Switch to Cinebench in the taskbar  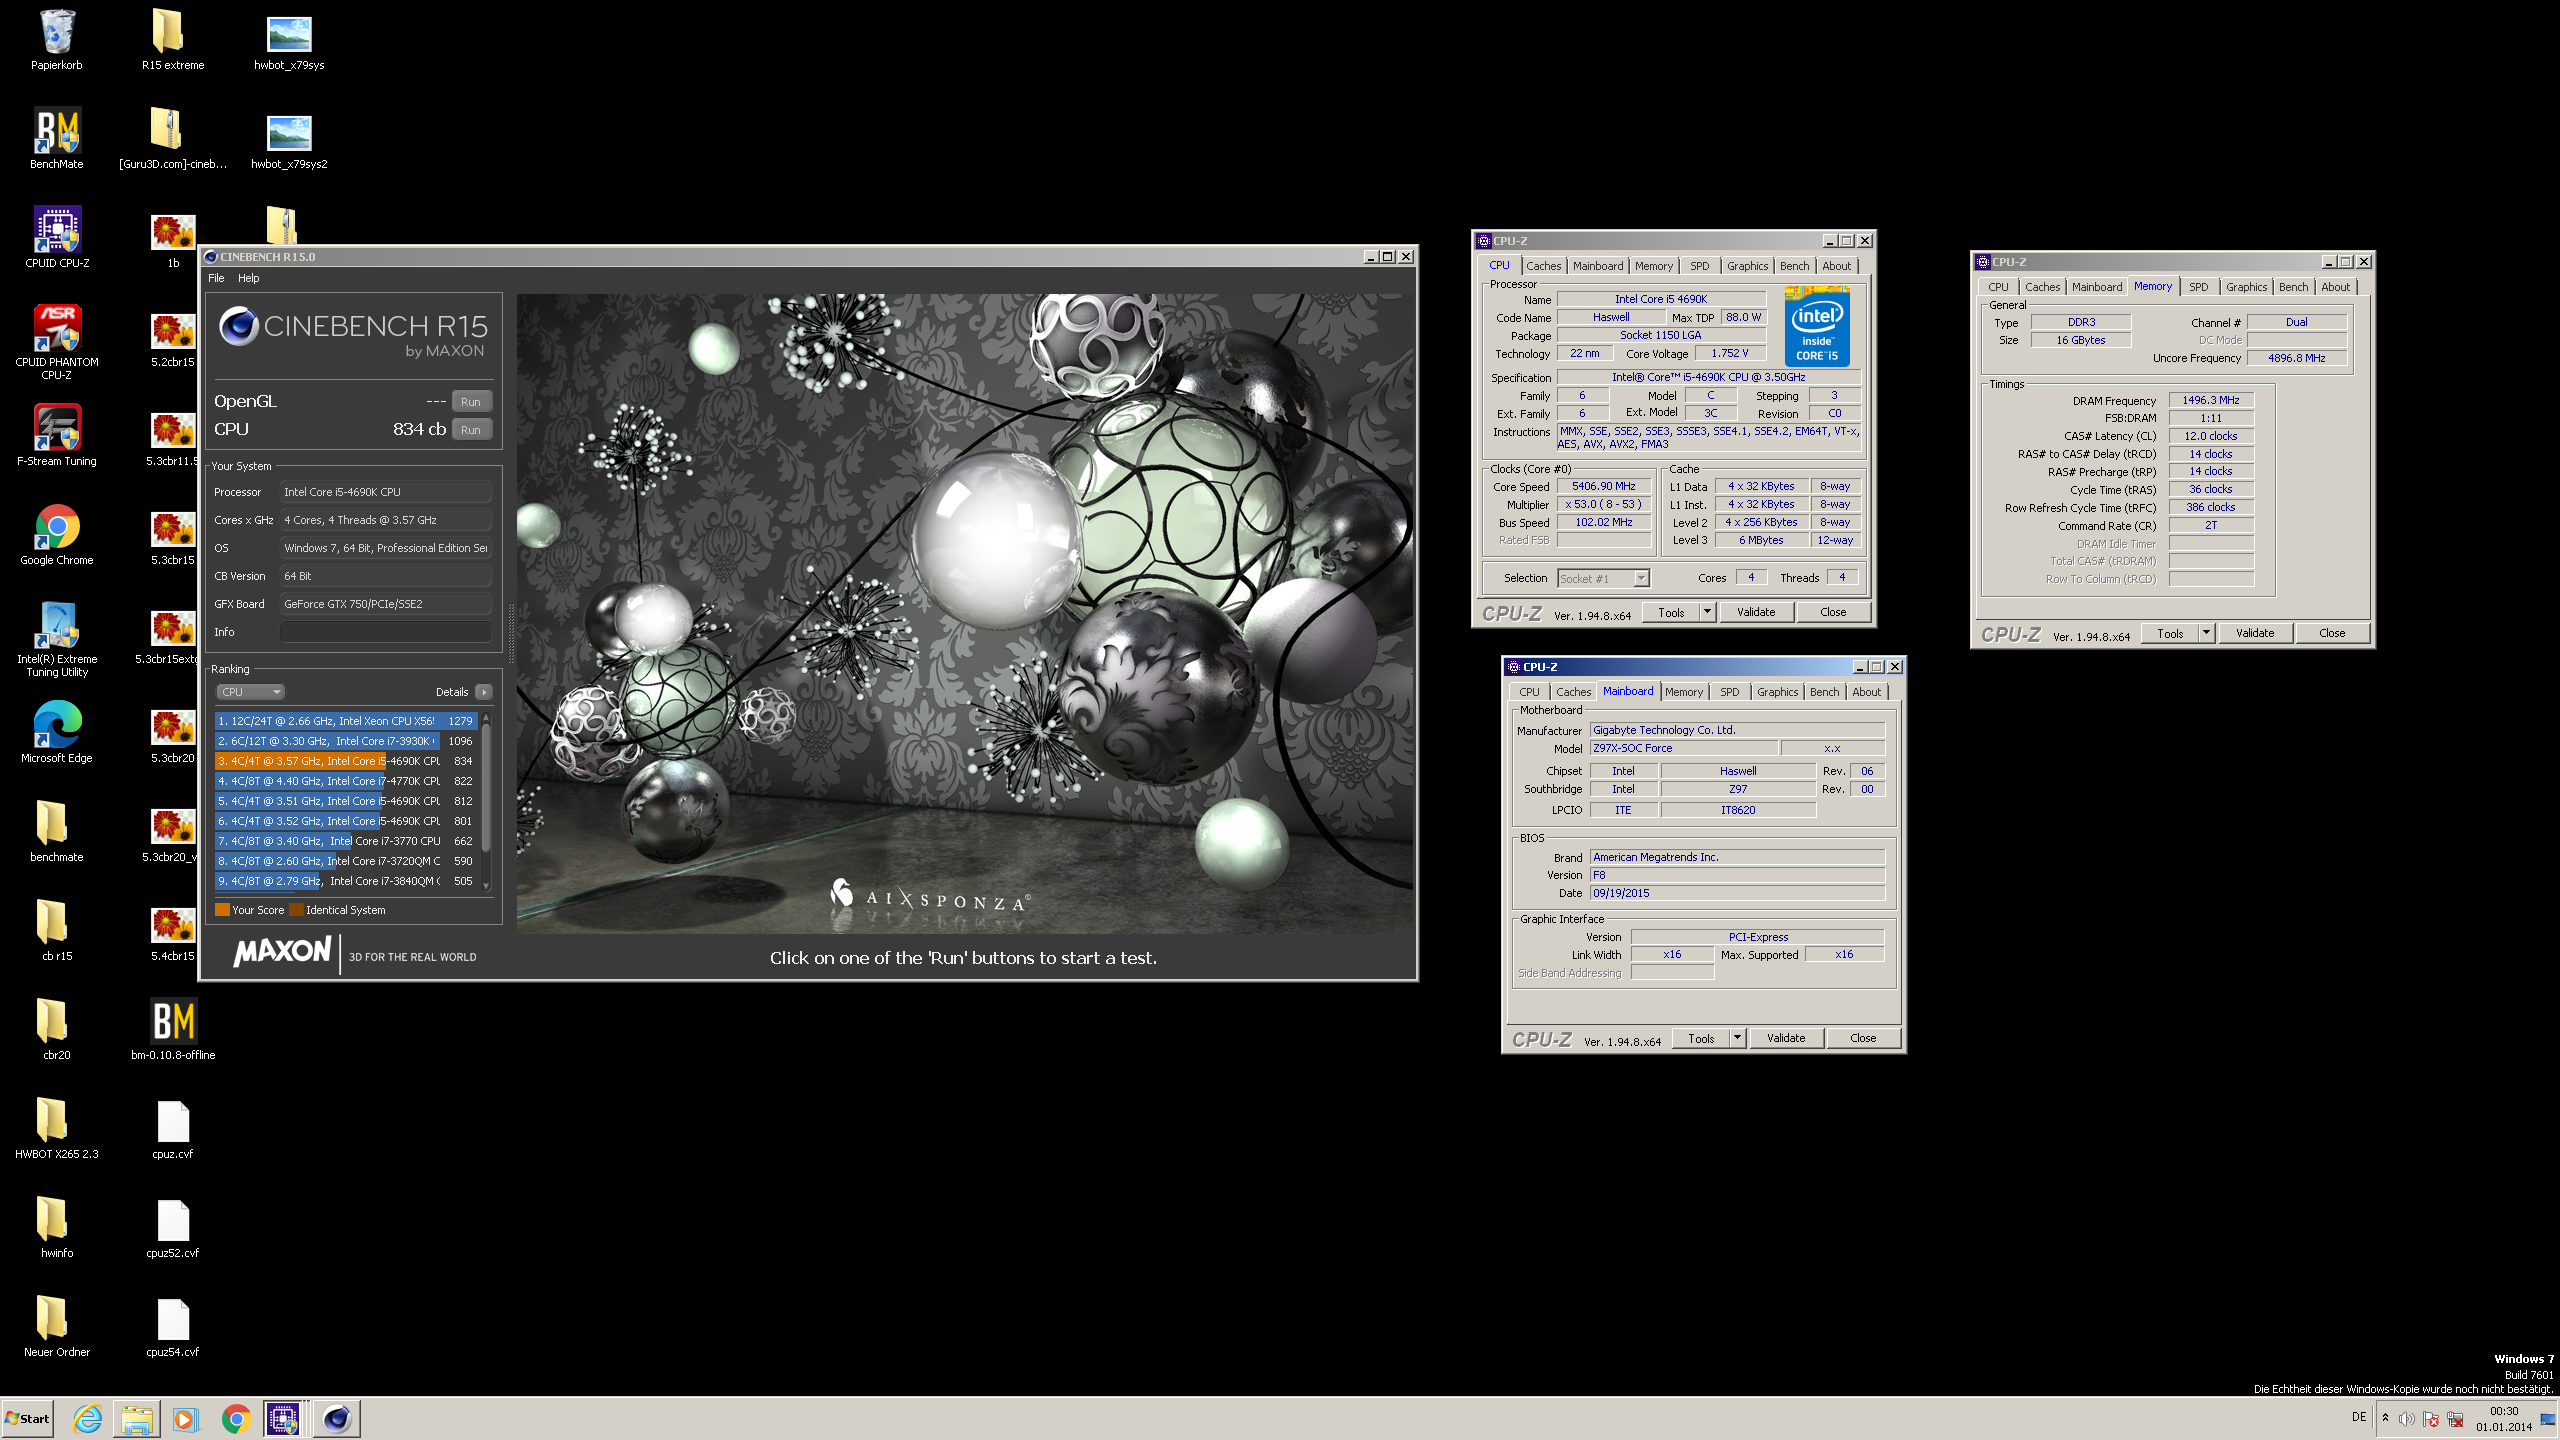click(x=336, y=1418)
